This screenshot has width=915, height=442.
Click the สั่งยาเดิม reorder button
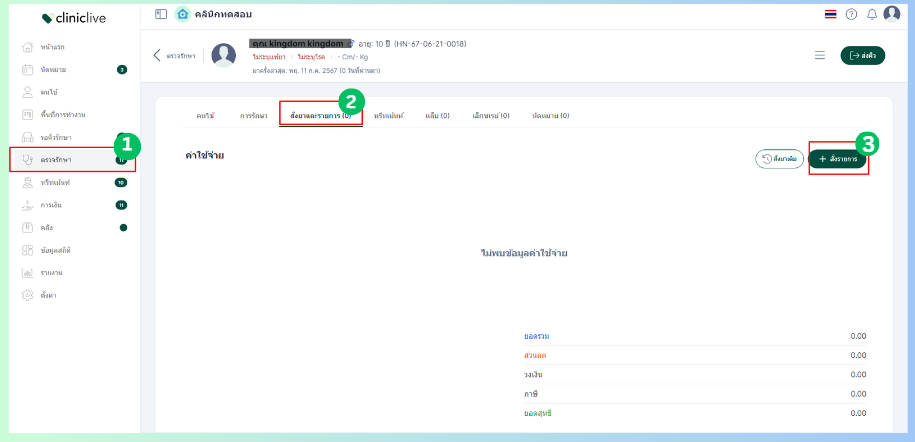coord(780,159)
